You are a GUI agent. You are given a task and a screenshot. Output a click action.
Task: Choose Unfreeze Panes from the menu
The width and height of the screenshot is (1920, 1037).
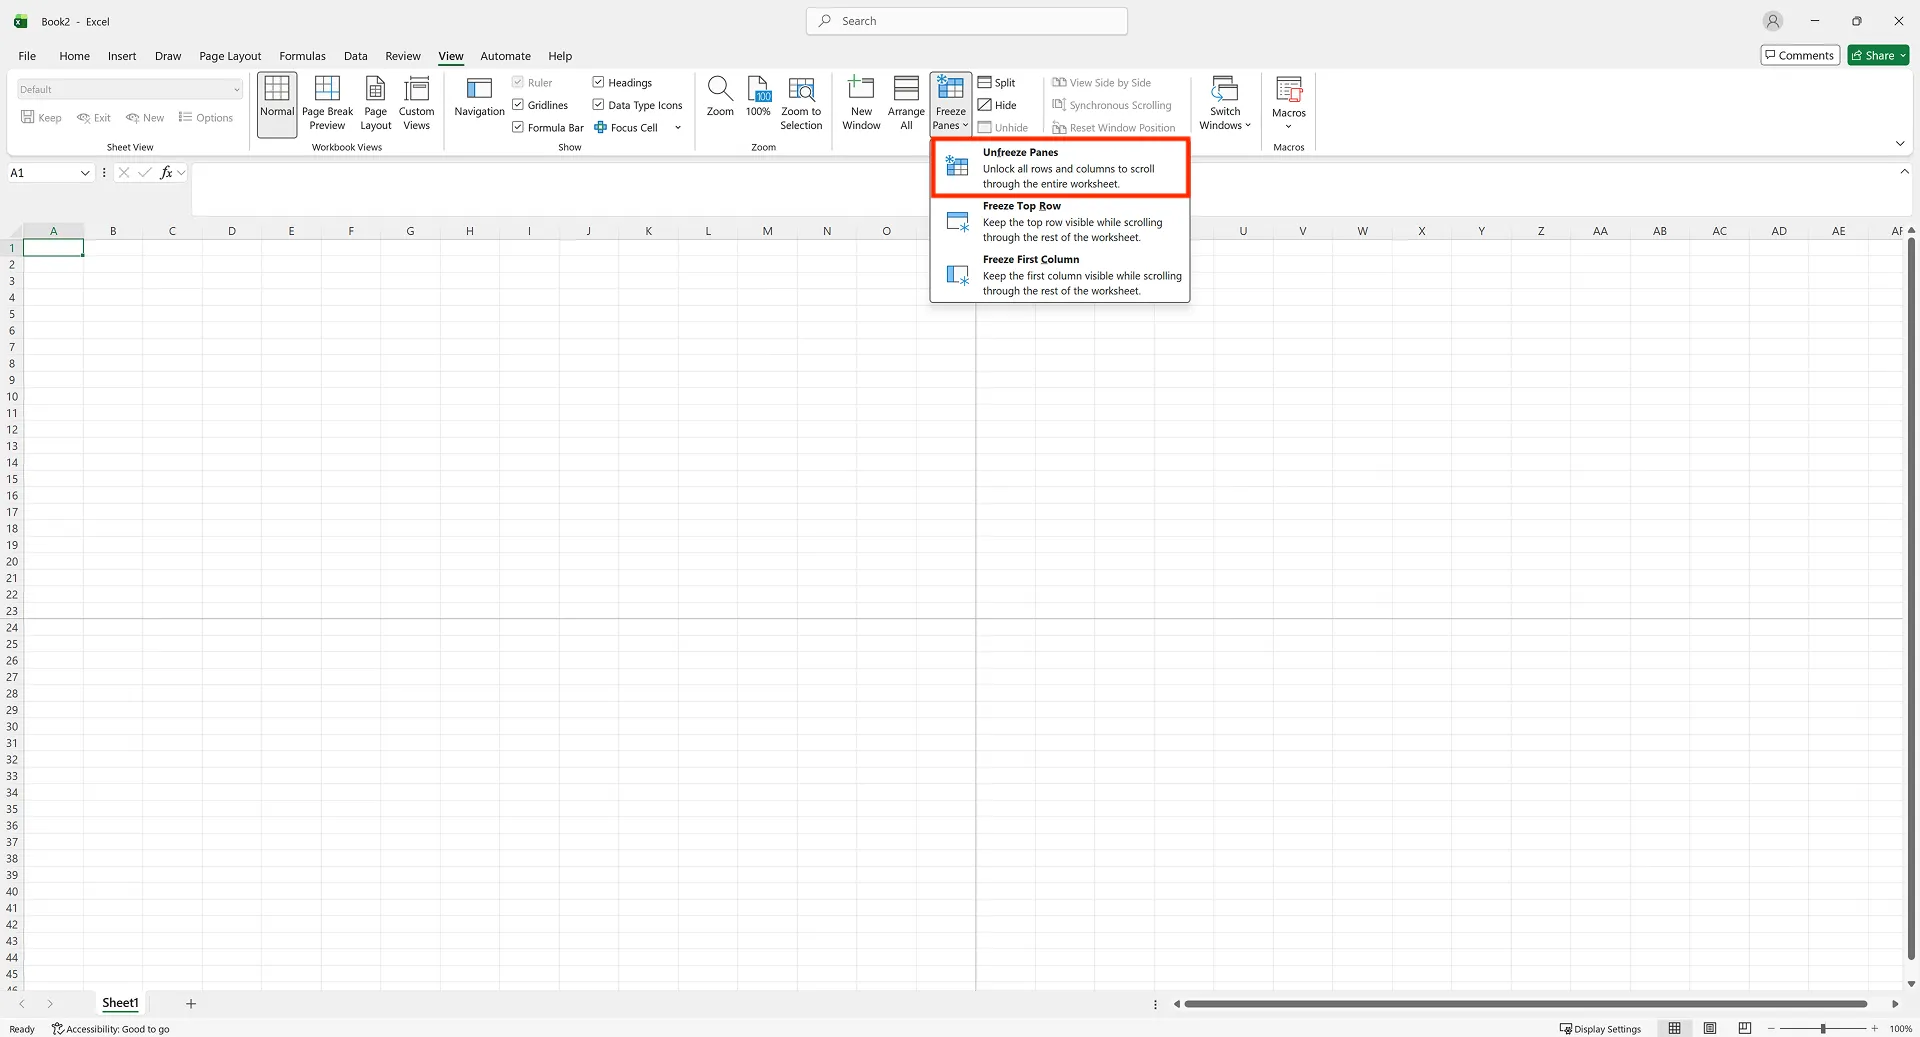tap(1059, 167)
